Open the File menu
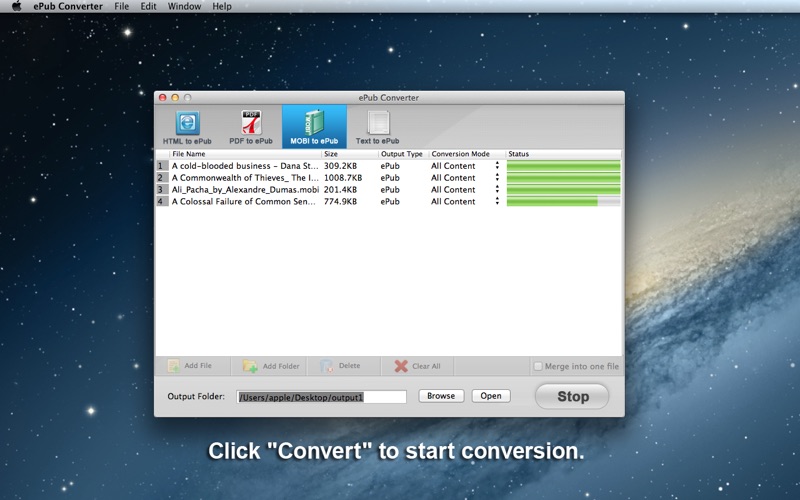 (x=121, y=6)
